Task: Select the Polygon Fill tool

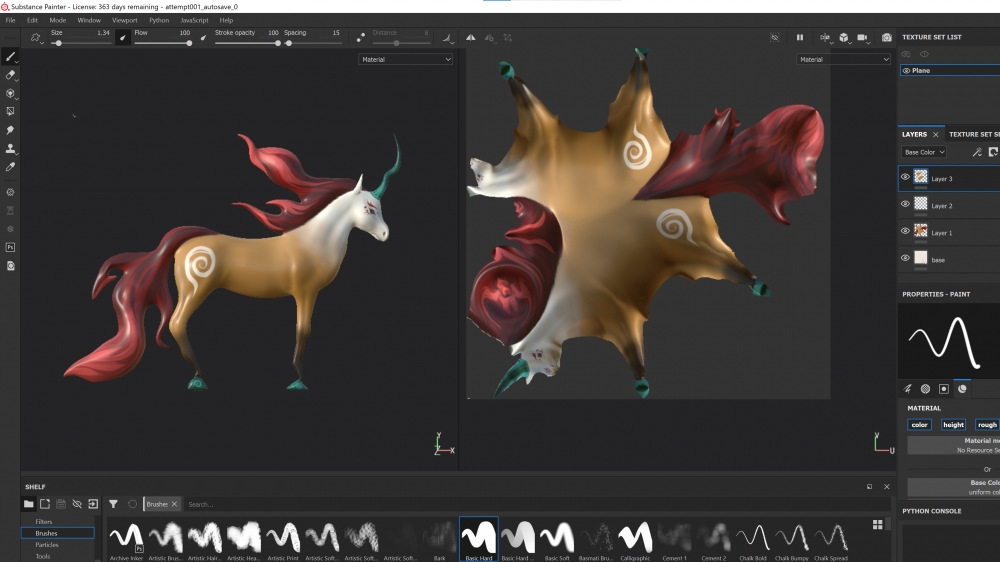Action: [x=10, y=111]
